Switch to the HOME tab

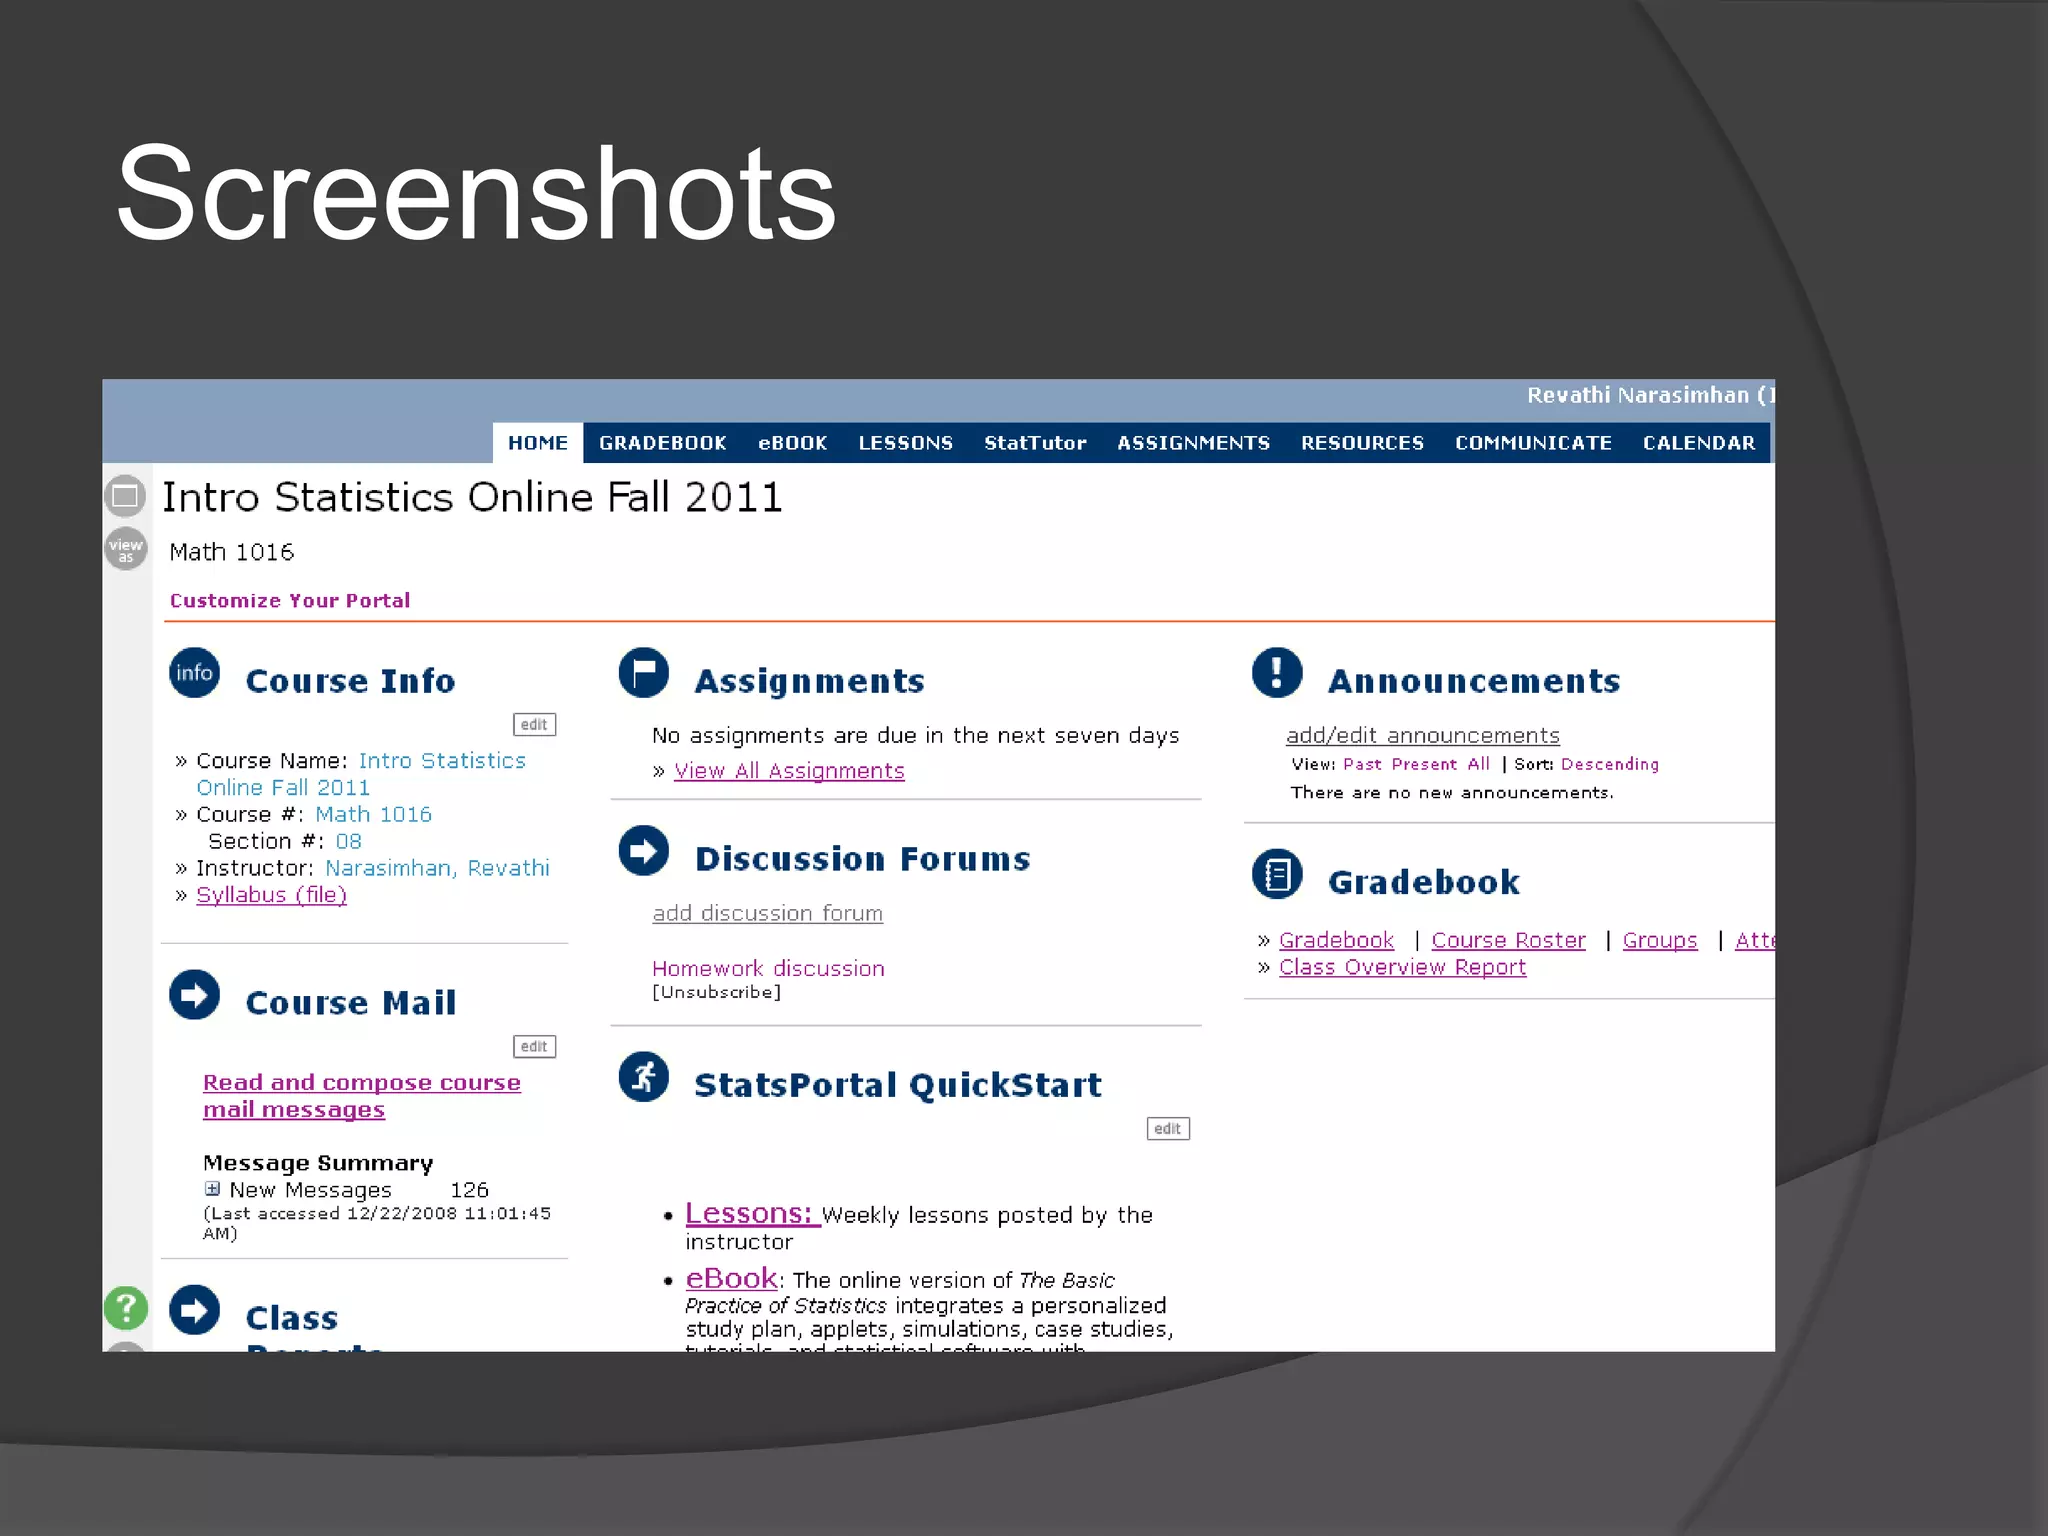538,443
